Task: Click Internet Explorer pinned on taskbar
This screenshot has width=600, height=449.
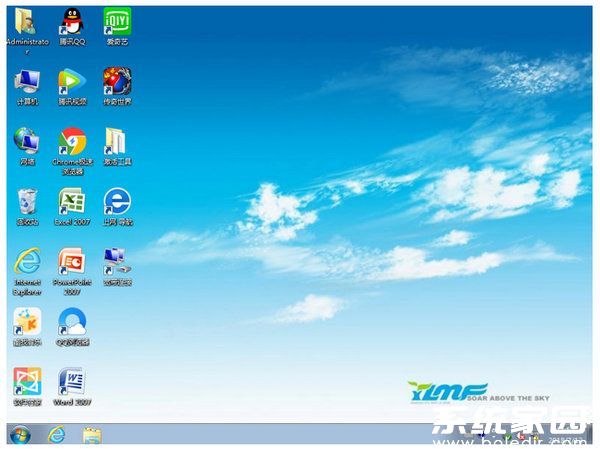Action: (x=57, y=435)
